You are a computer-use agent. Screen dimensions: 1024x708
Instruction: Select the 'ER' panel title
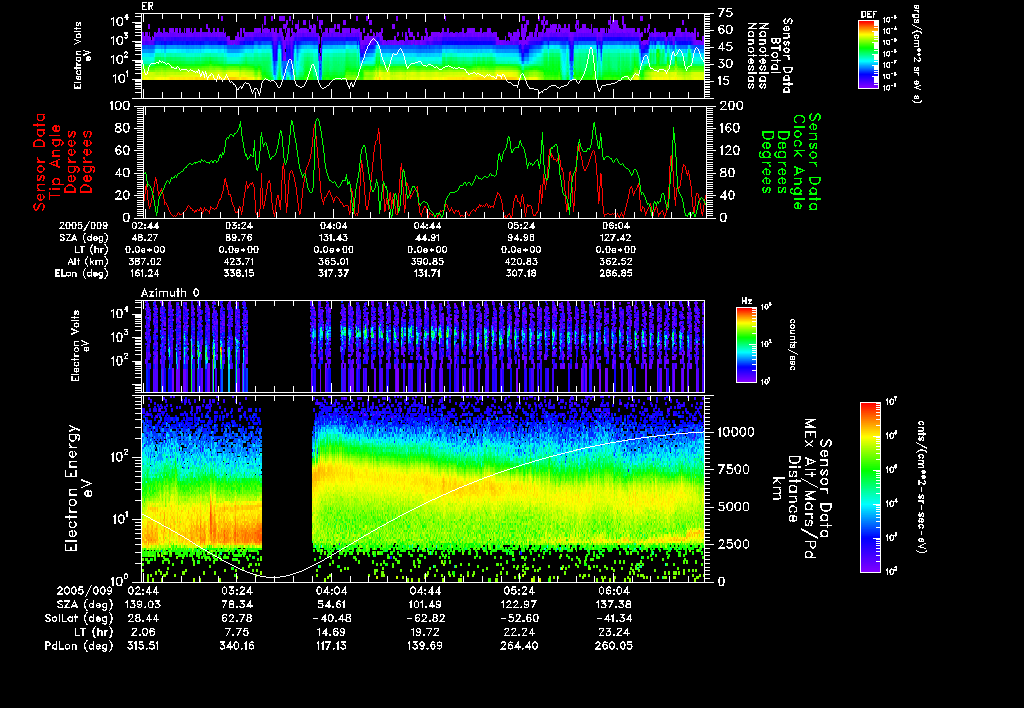(x=146, y=7)
